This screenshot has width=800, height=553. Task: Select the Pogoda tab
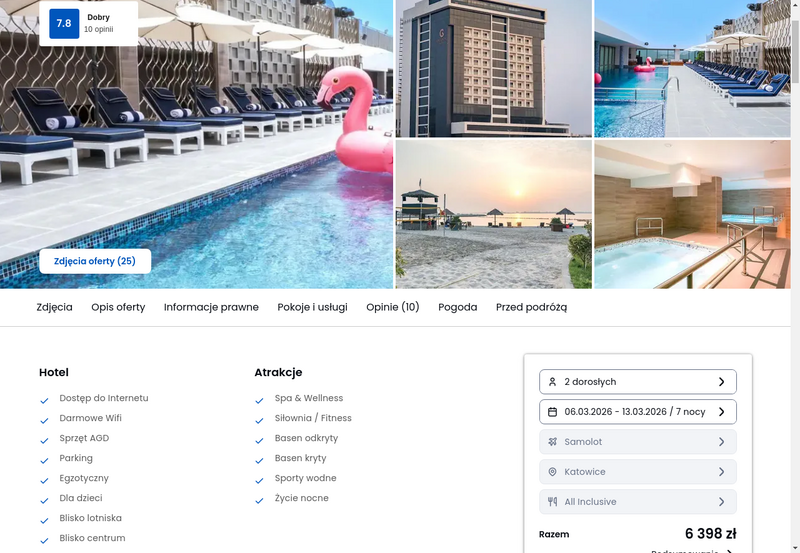[x=458, y=307]
